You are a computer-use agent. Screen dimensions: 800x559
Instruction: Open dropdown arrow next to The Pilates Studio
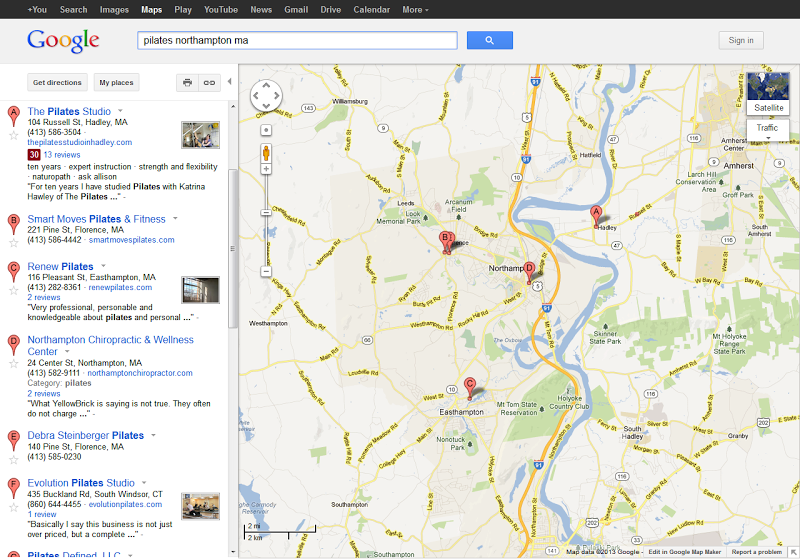(120, 111)
